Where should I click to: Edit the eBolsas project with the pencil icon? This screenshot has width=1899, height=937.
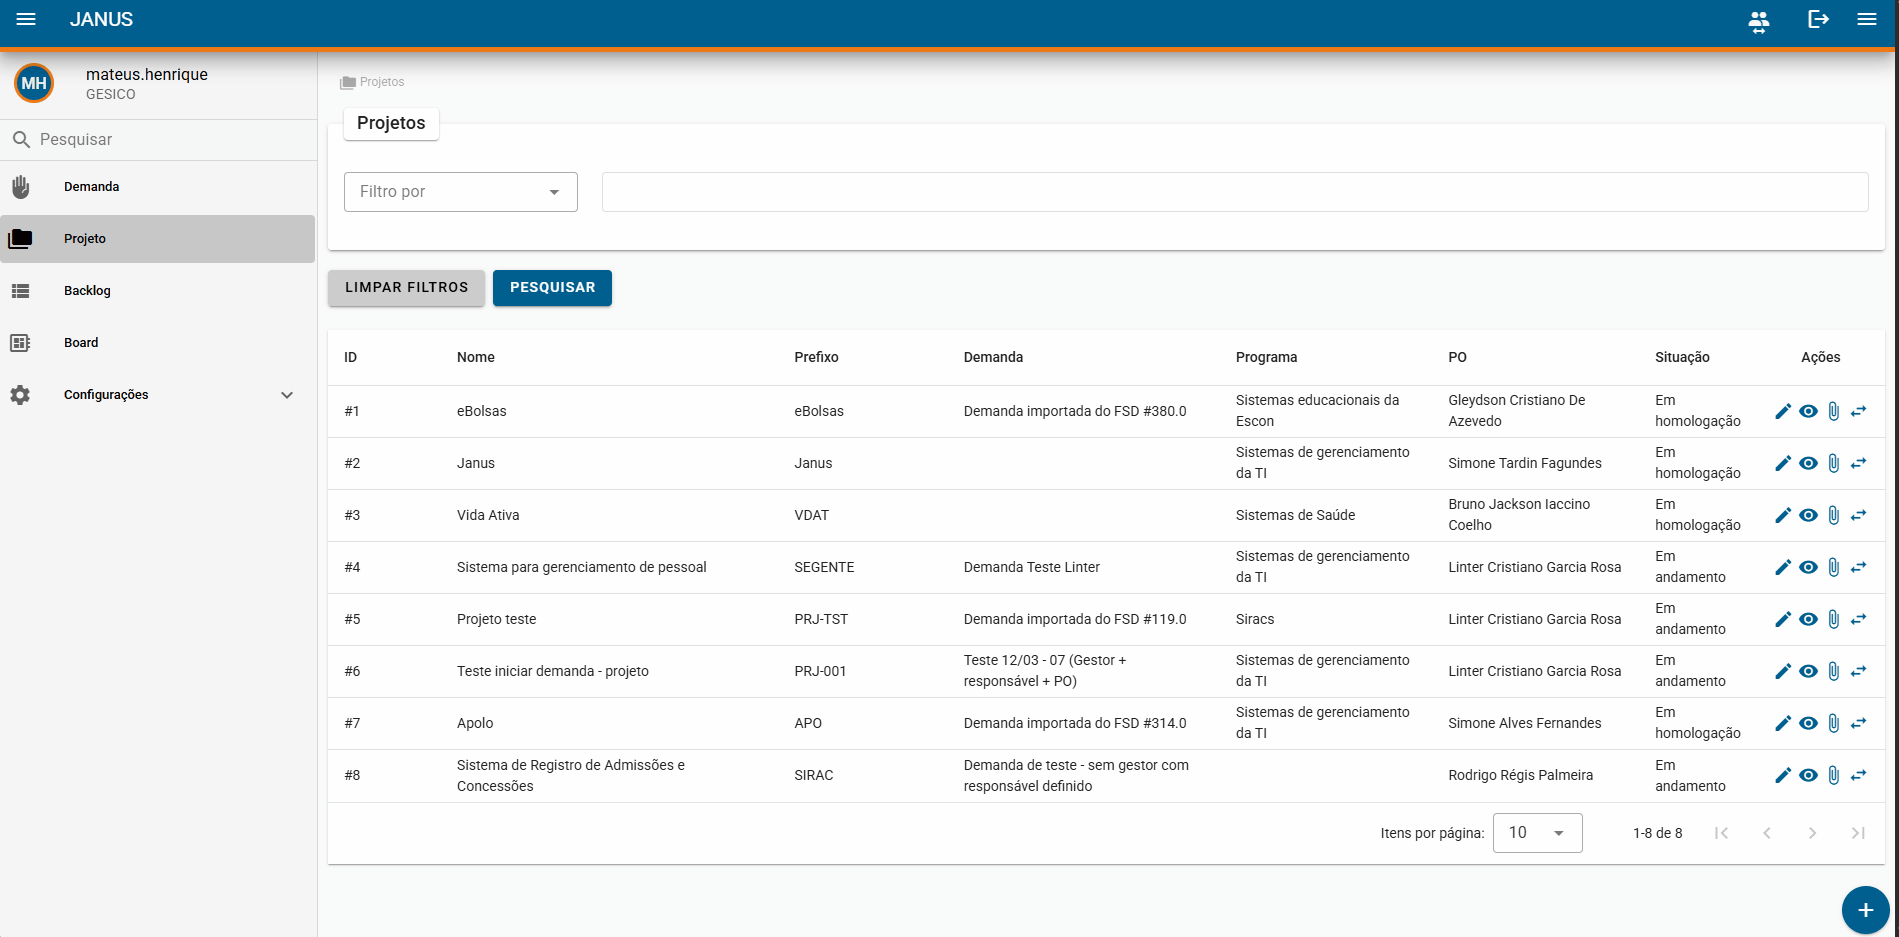click(1783, 411)
